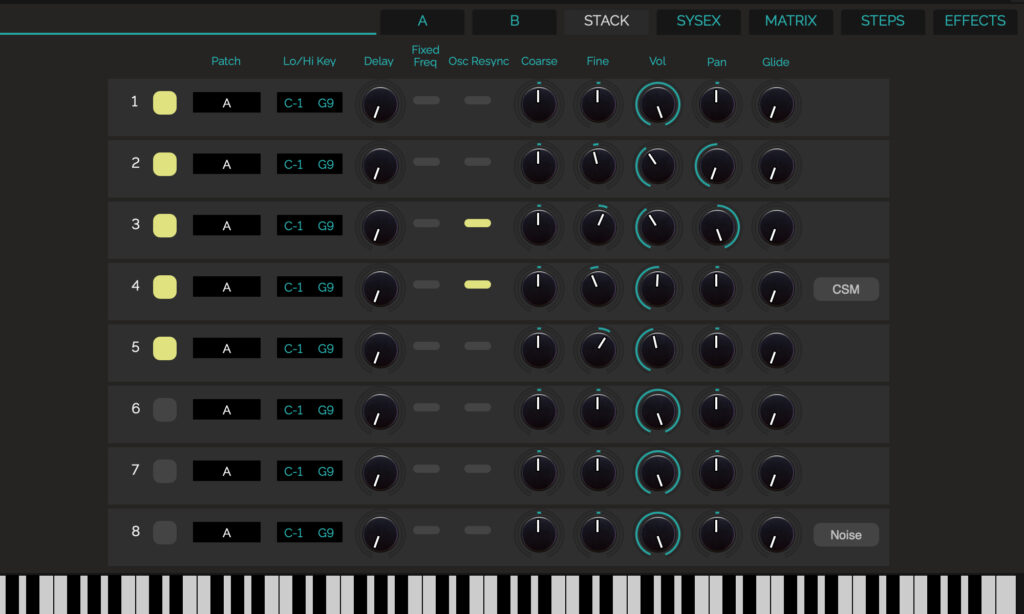This screenshot has width=1024, height=614.
Task: Click the Fine knob on layer 5
Action: [x=598, y=350]
